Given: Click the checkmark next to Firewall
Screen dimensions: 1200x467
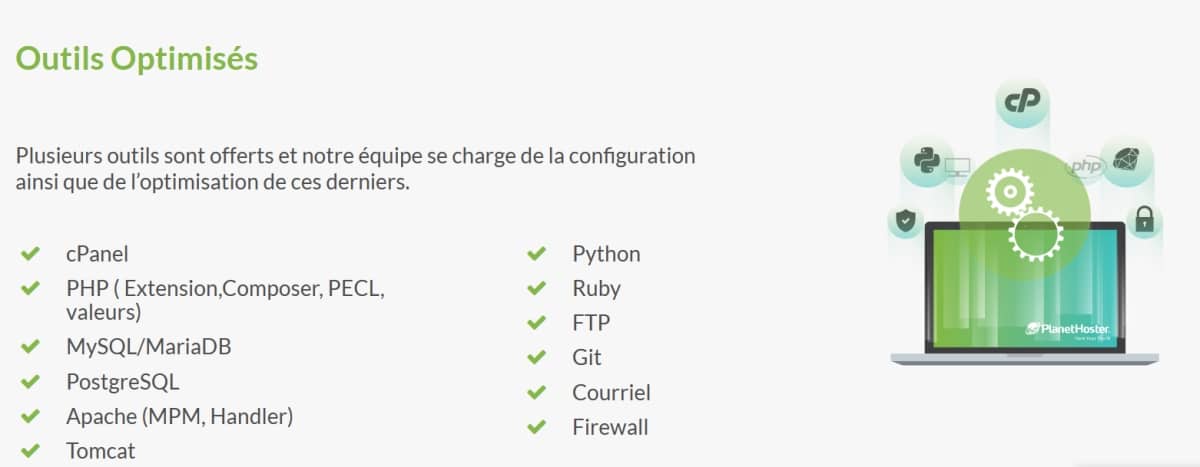Looking at the screenshot, I should [537, 427].
